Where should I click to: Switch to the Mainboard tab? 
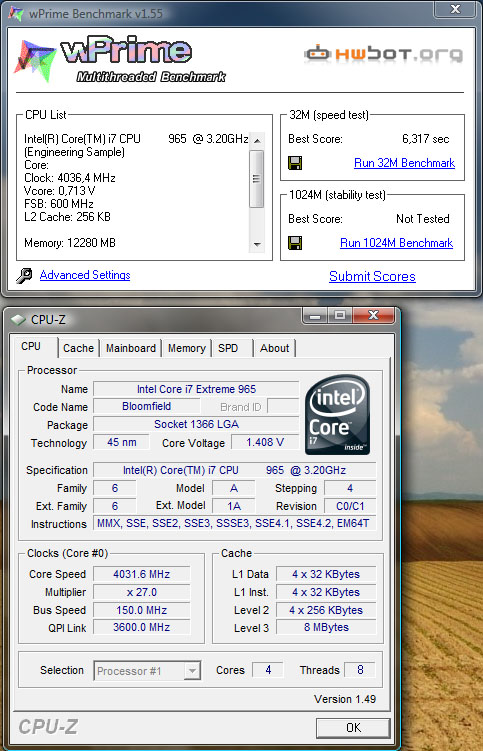(131, 348)
